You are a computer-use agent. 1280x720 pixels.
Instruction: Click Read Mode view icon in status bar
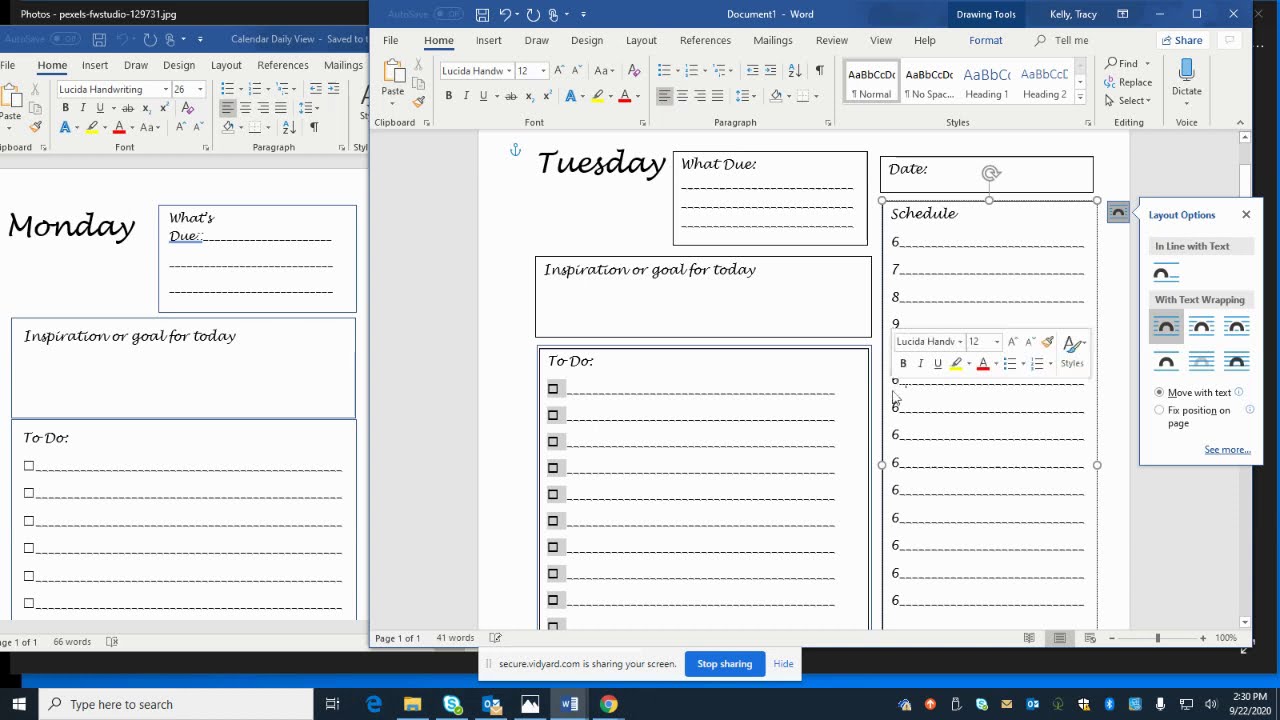(1029, 638)
